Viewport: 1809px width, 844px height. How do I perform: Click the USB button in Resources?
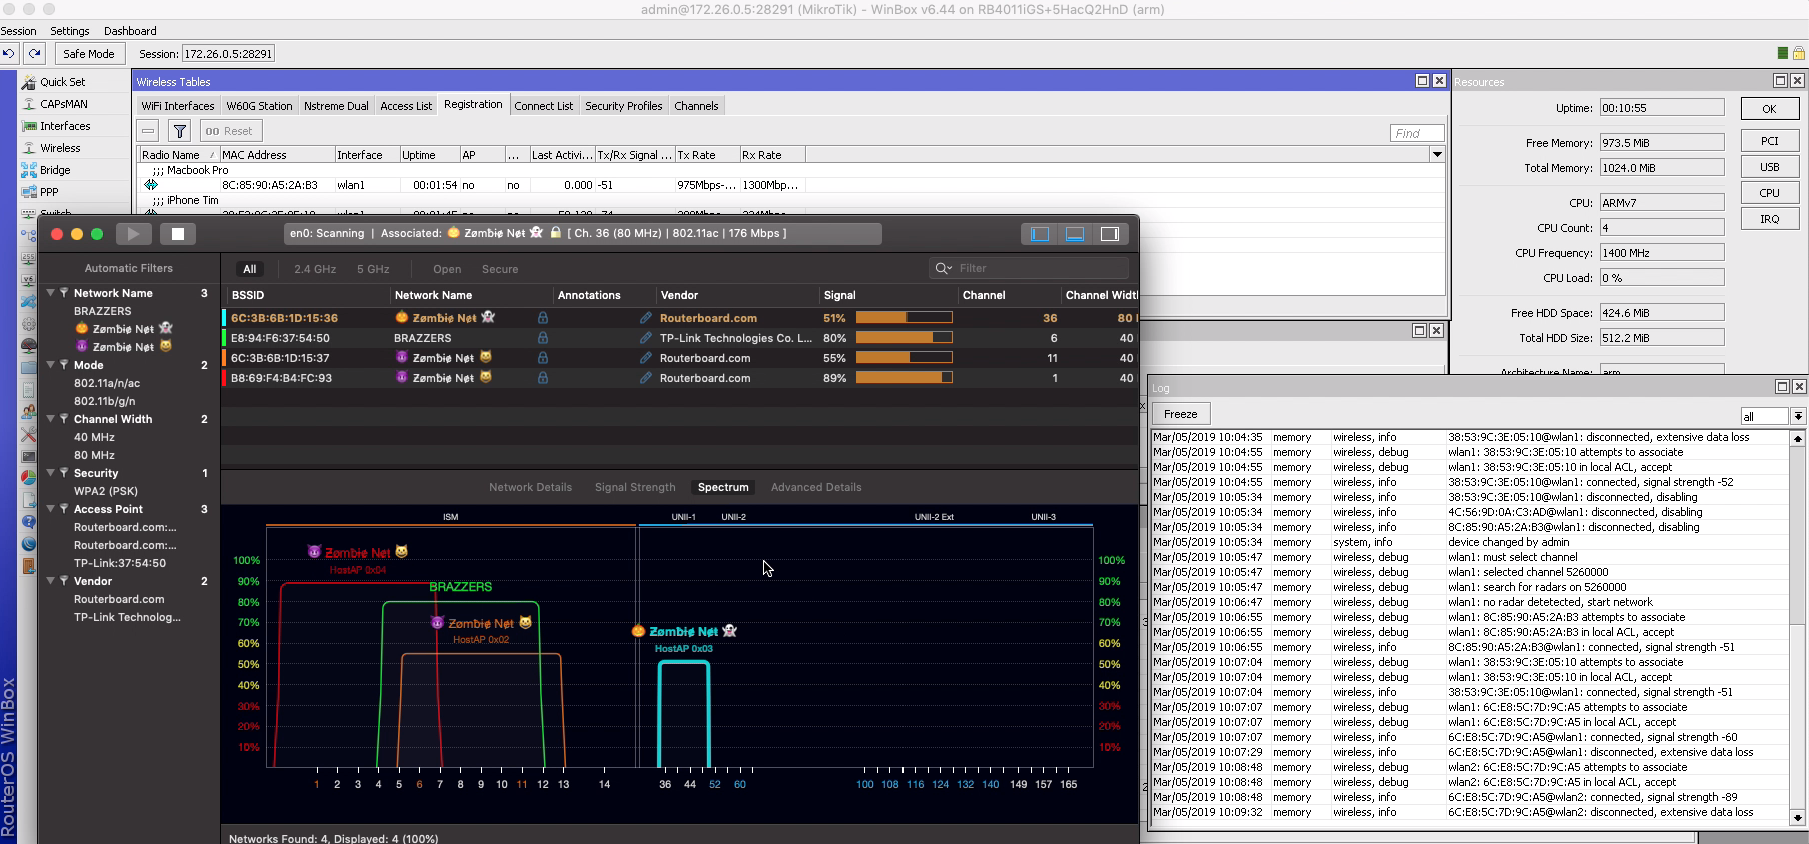[1769, 167]
